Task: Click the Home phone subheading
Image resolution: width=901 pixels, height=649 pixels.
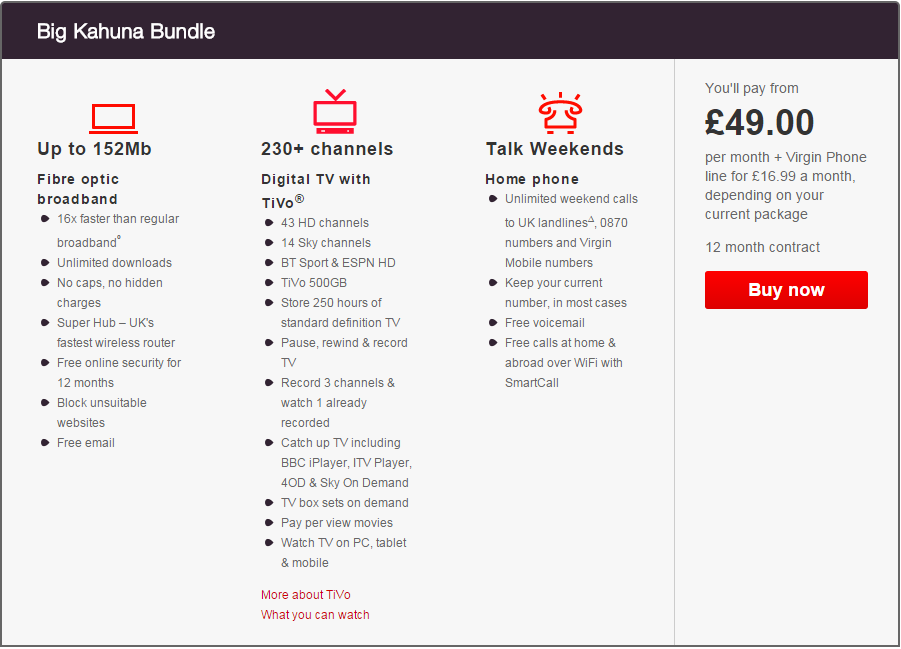Action: [x=532, y=179]
